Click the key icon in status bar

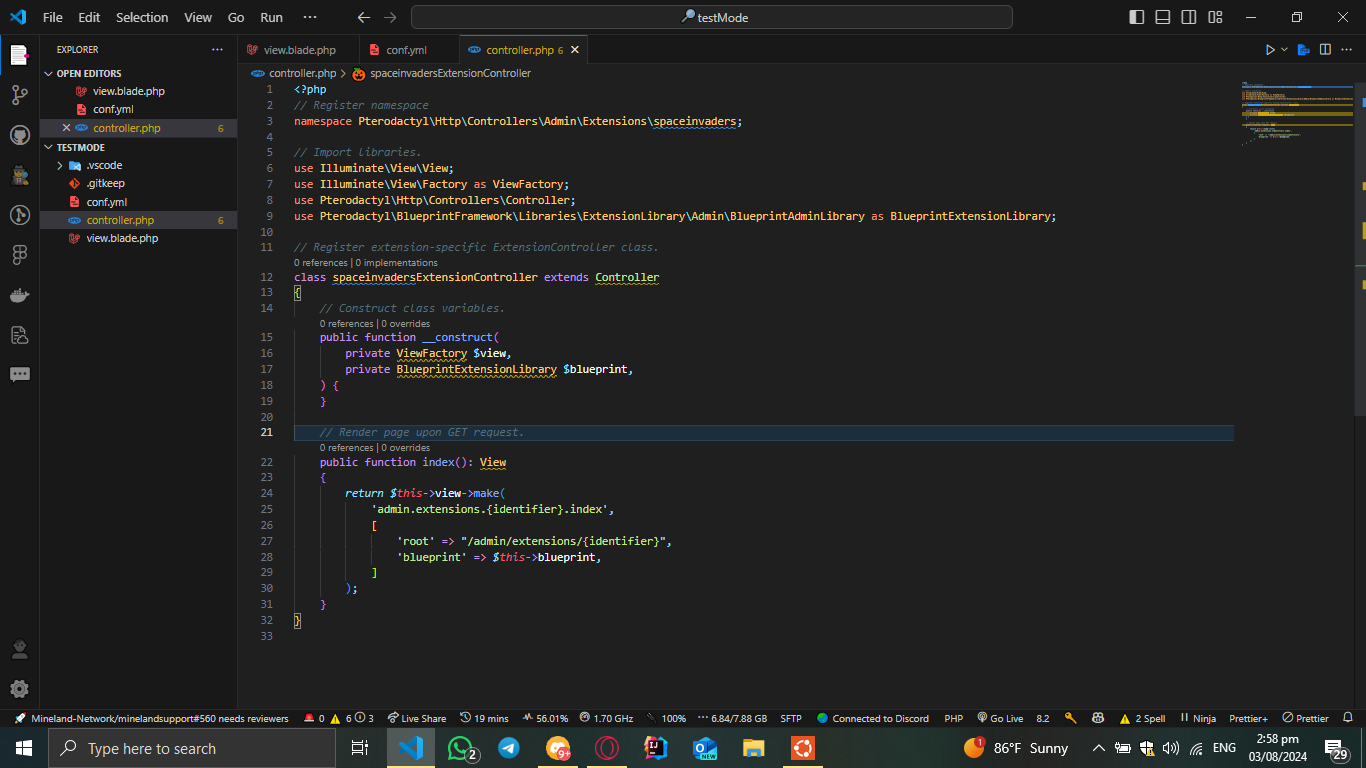1070,718
